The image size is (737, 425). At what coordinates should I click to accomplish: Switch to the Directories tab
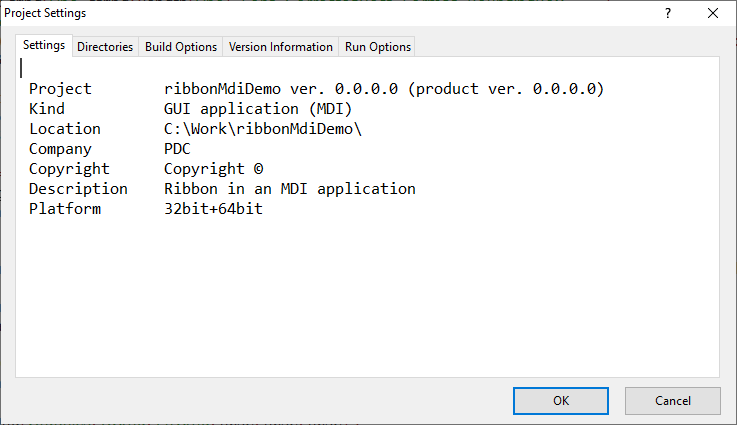tap(105, 47)
